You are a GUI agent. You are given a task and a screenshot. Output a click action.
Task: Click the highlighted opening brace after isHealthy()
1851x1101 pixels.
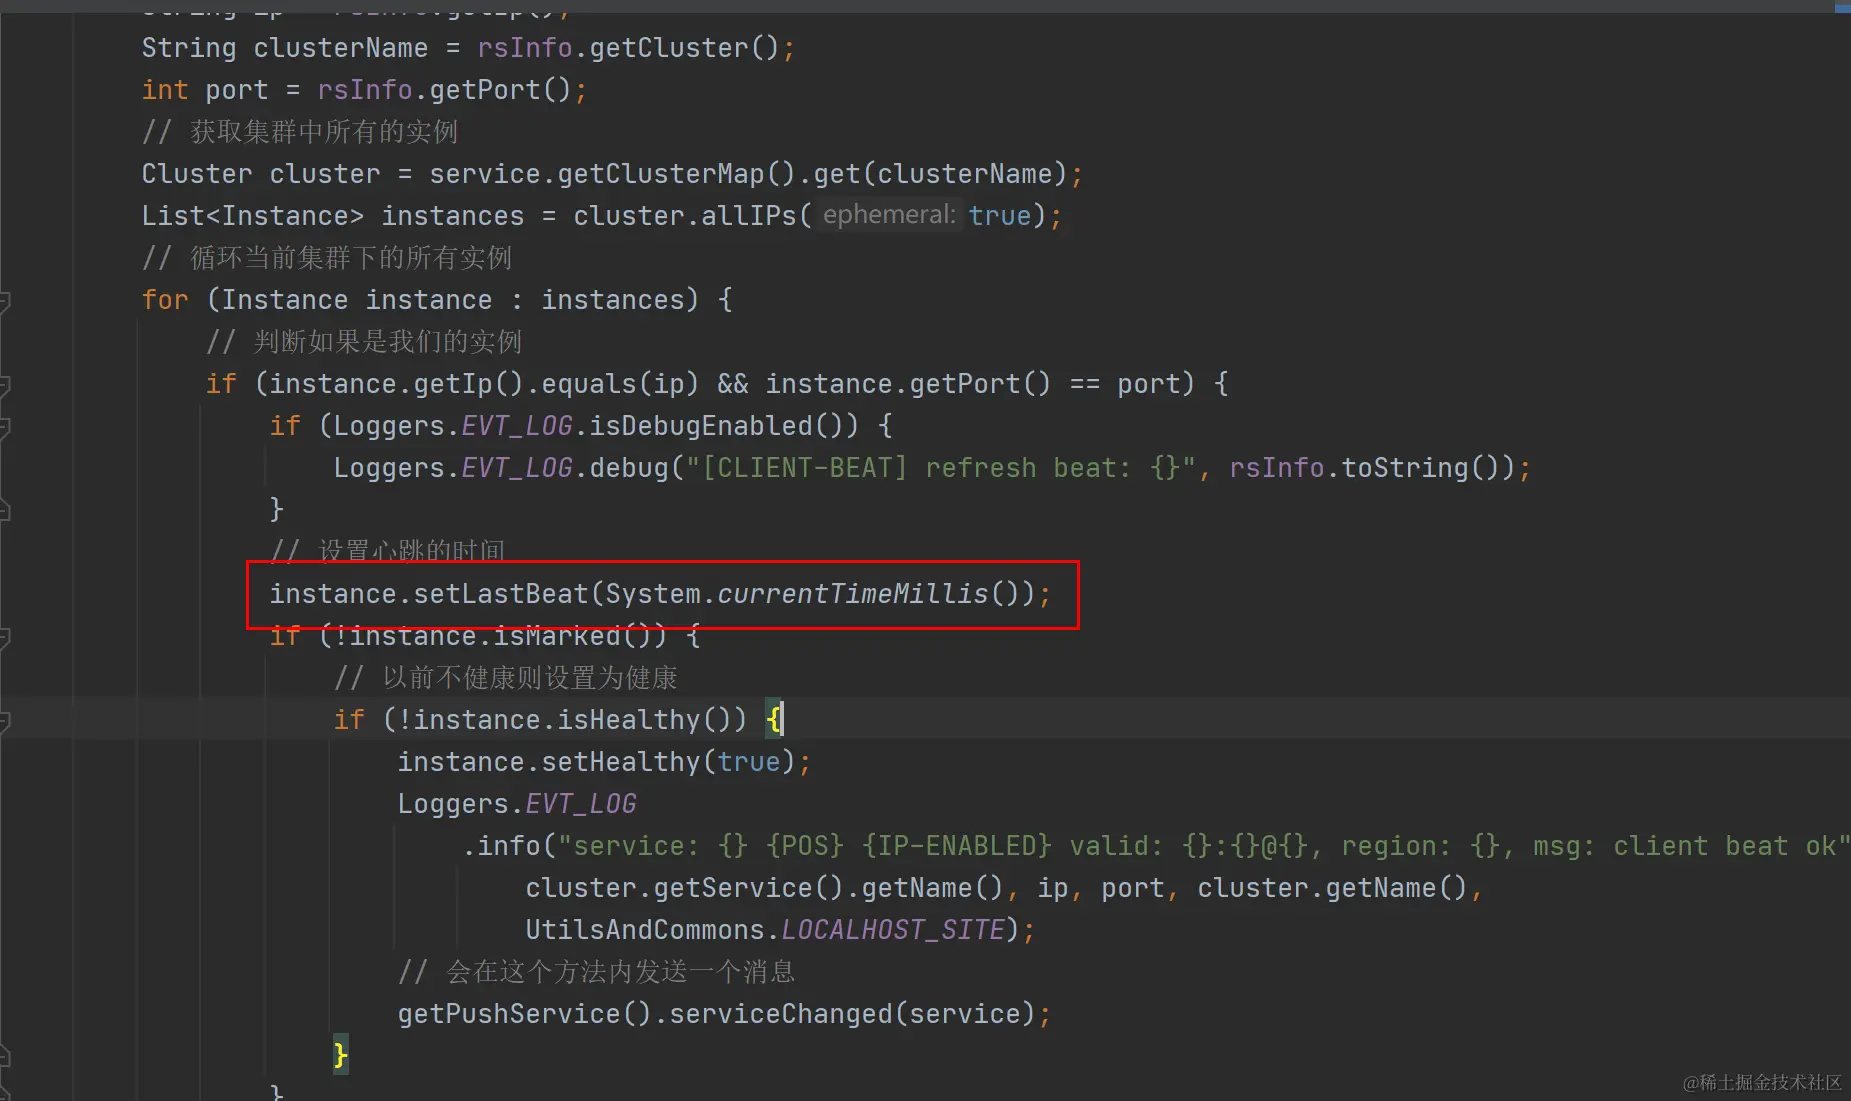point(773,720)
